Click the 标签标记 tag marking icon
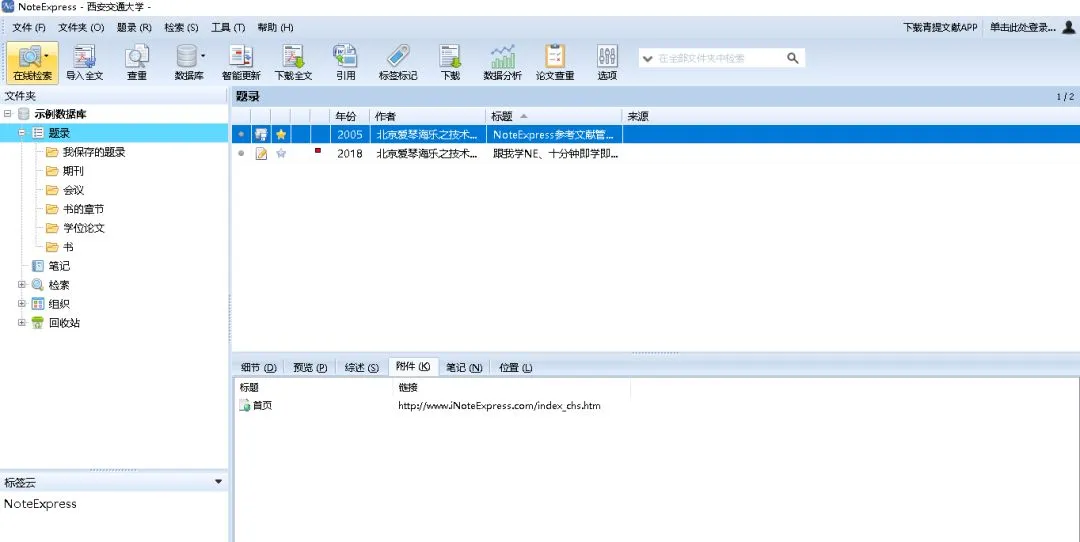Screen dimensions: 1080x542 click(398, 63)
